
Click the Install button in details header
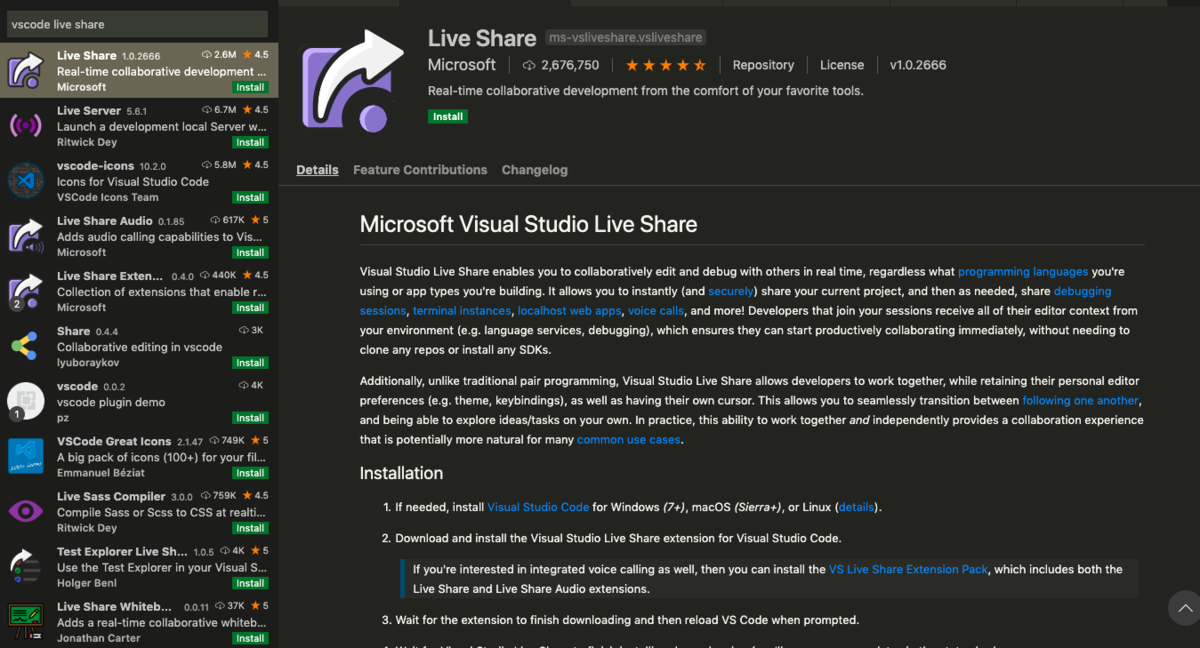click(448, 116)
